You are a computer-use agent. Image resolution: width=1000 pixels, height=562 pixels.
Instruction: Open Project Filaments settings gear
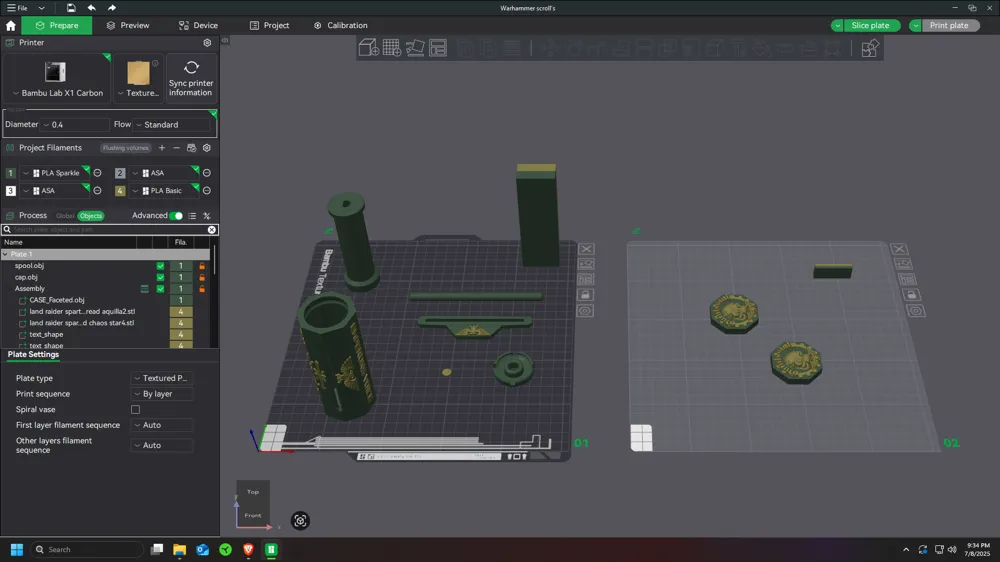[207, 148]
